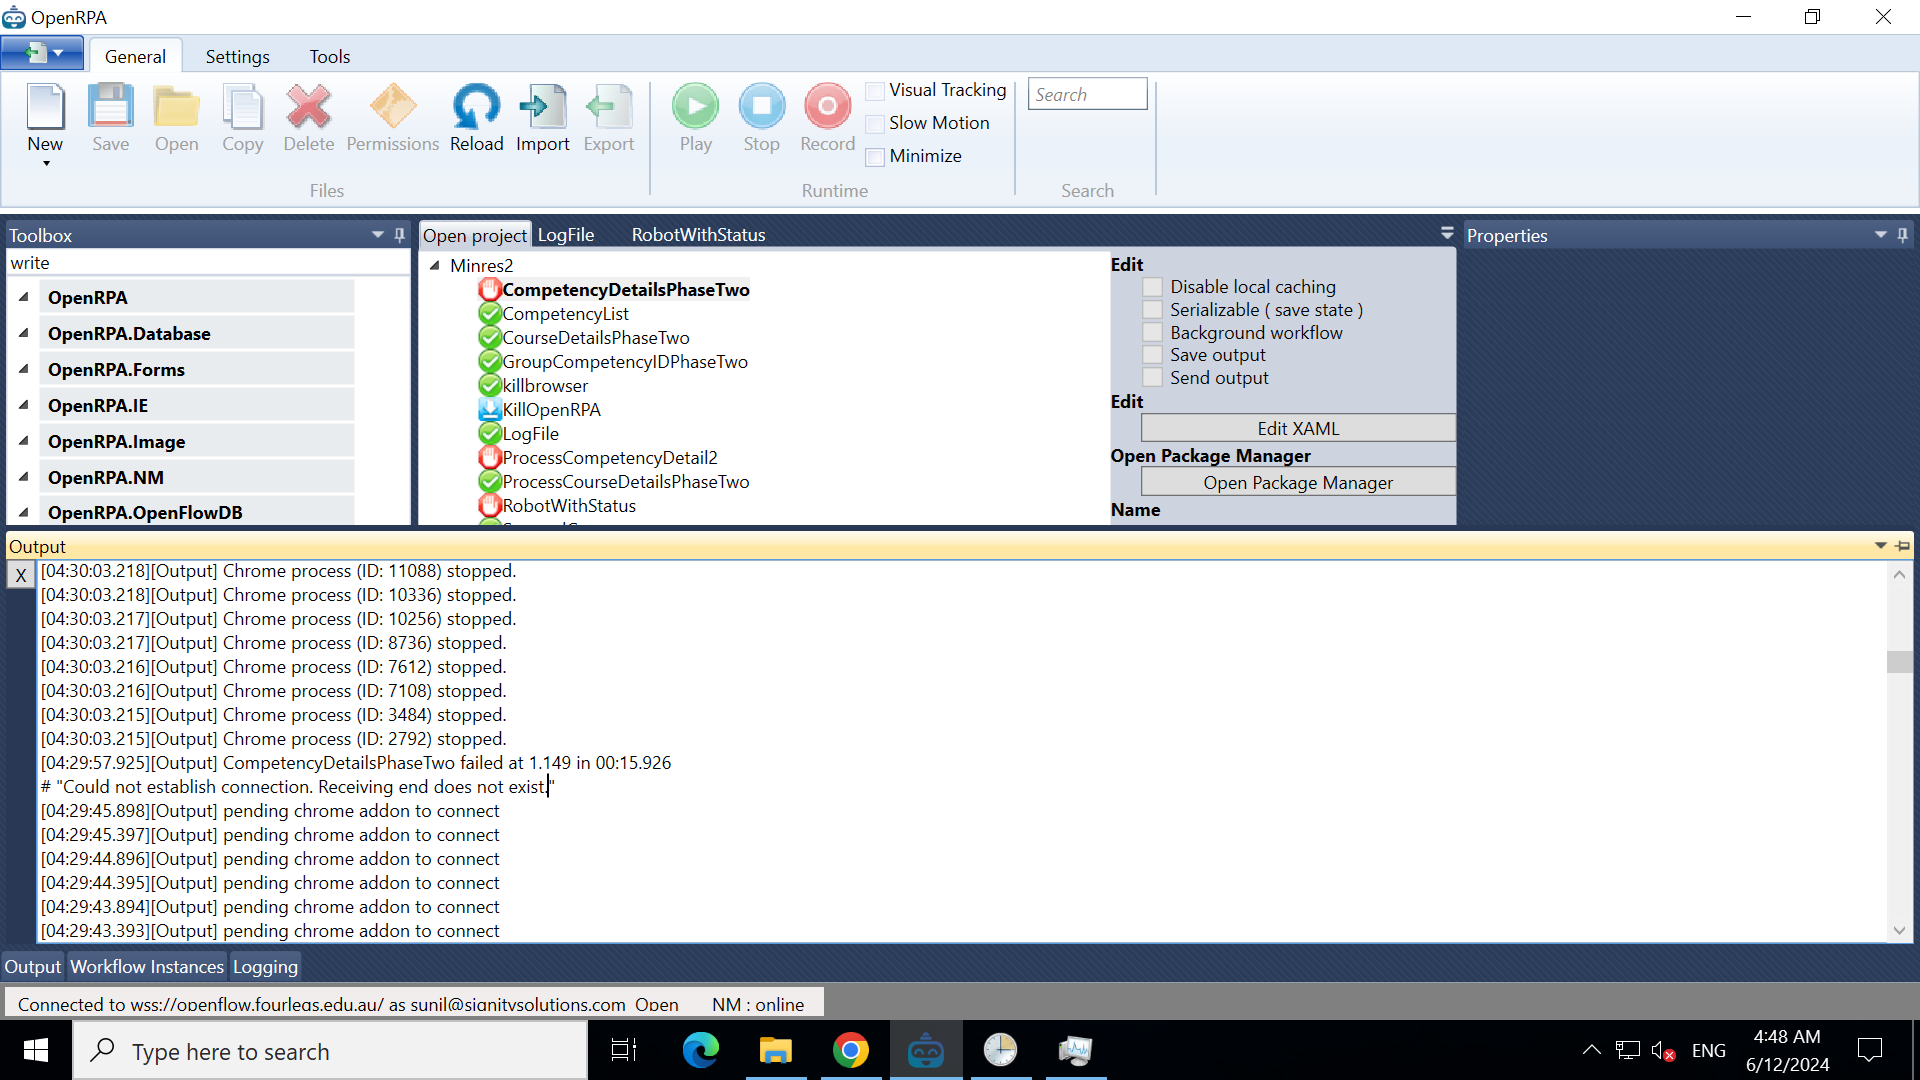Select the General ribbon tab
Screen dimensions: 1920x1080
(x=135, y=57)
